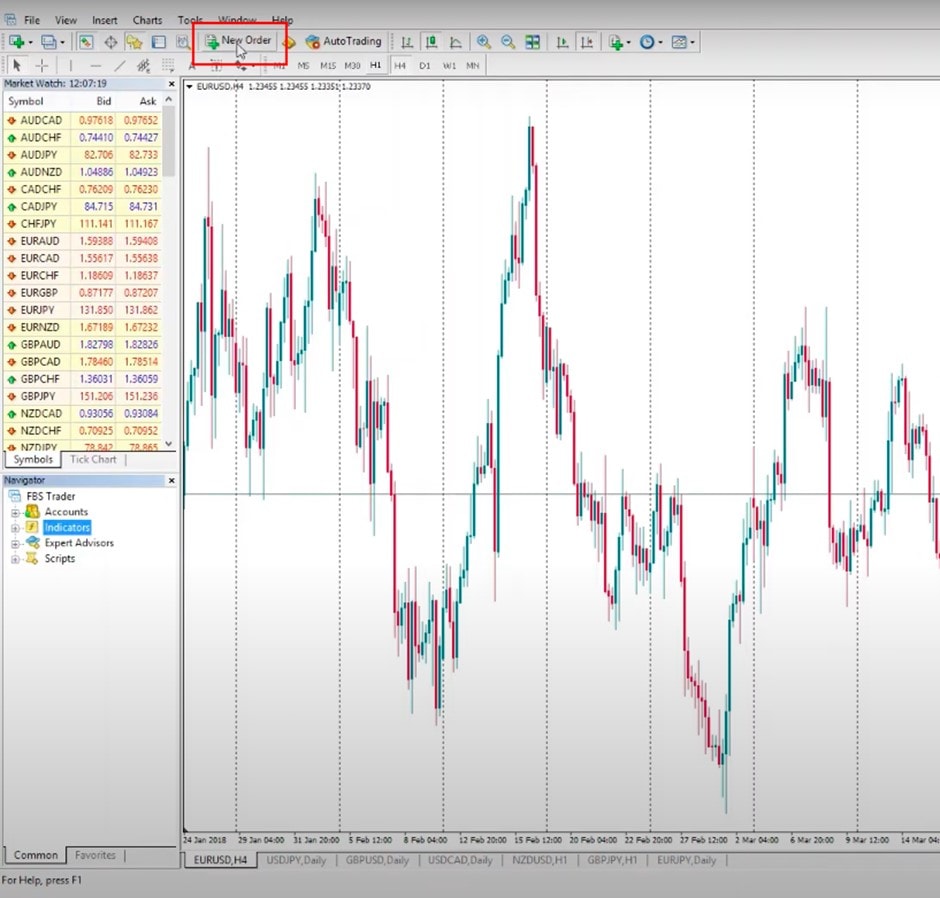
Task: Click the Zoom In magnifier icon
Action: [x=484, y=42]
